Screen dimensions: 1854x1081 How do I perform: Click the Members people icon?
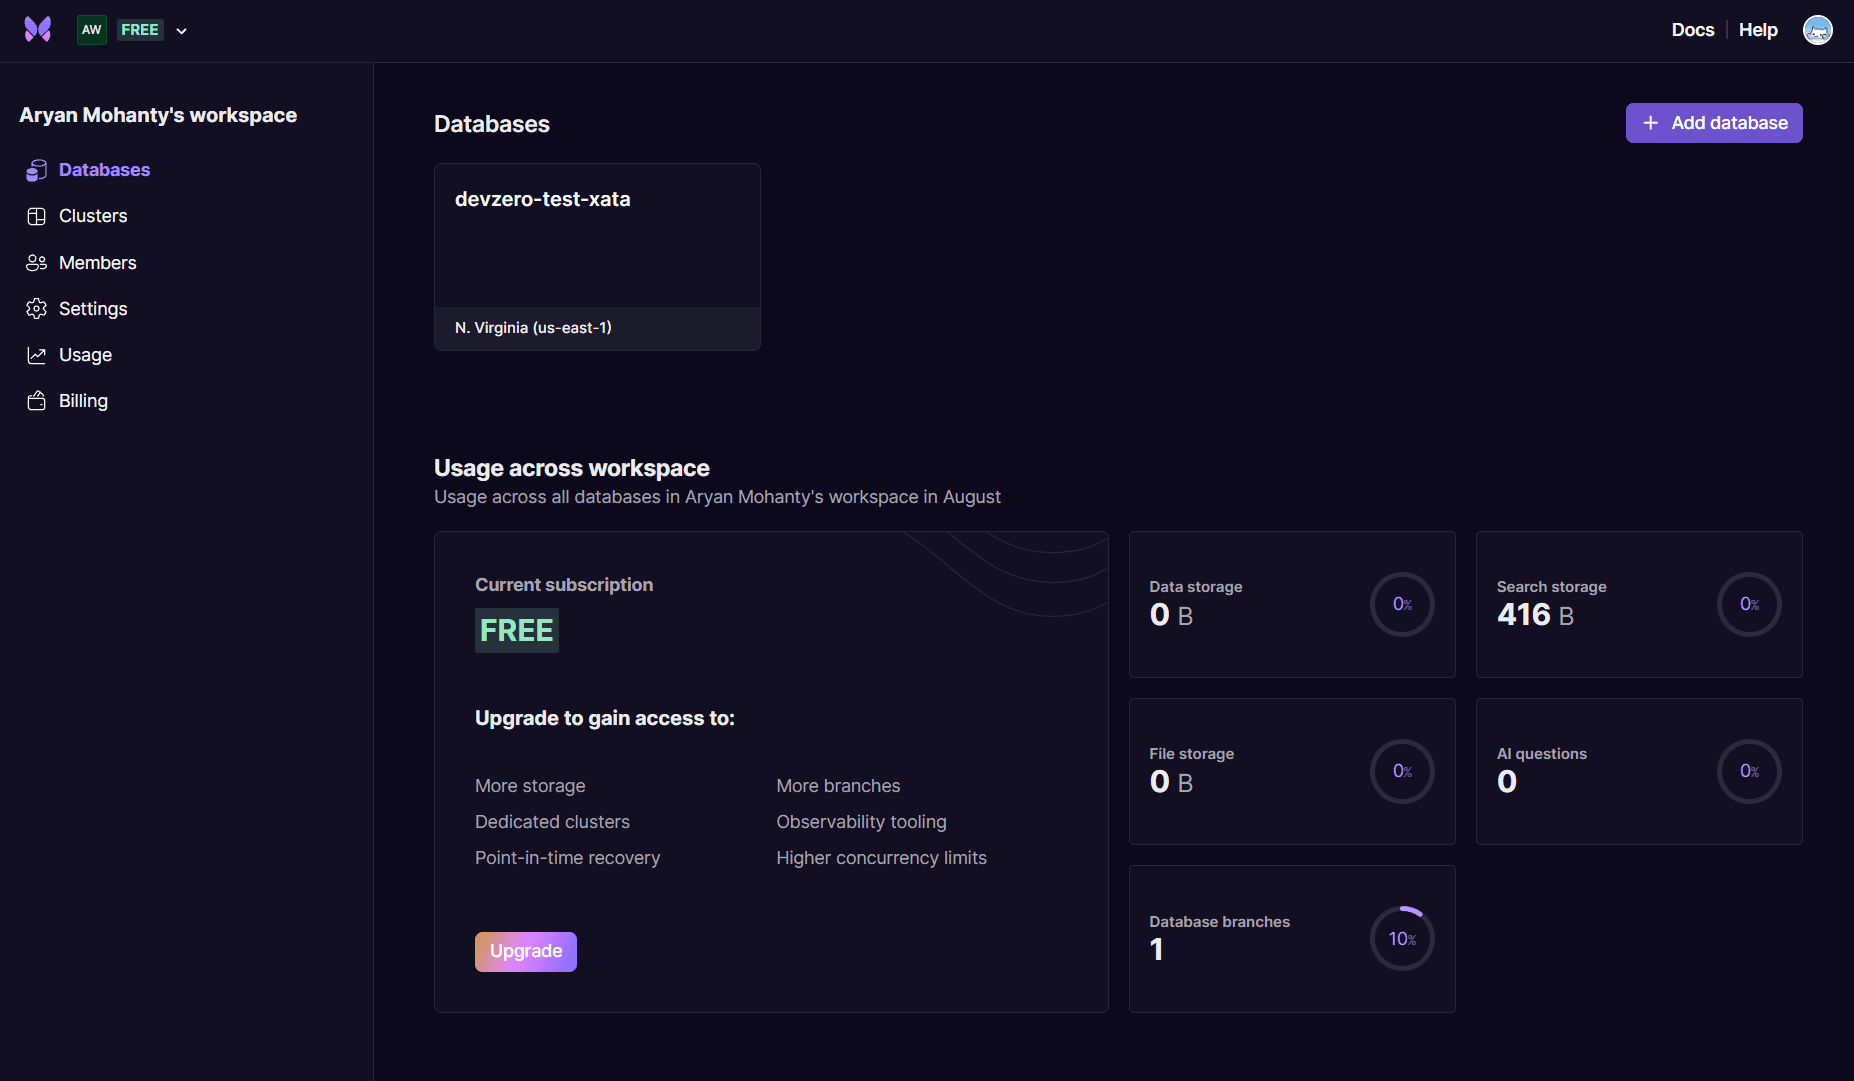click(37, 263)
